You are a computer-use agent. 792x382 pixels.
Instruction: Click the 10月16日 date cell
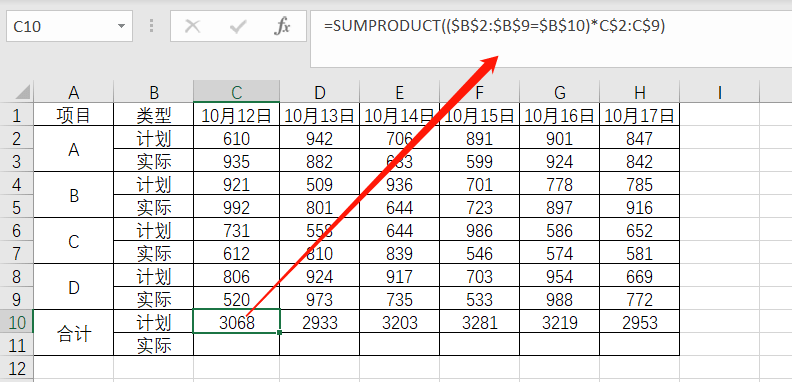(559, 115)
